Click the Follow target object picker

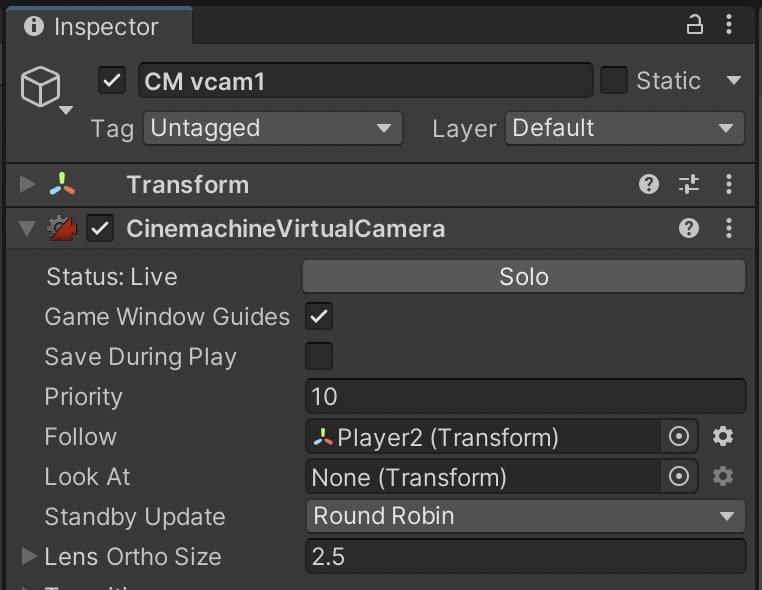pos(679,437)
